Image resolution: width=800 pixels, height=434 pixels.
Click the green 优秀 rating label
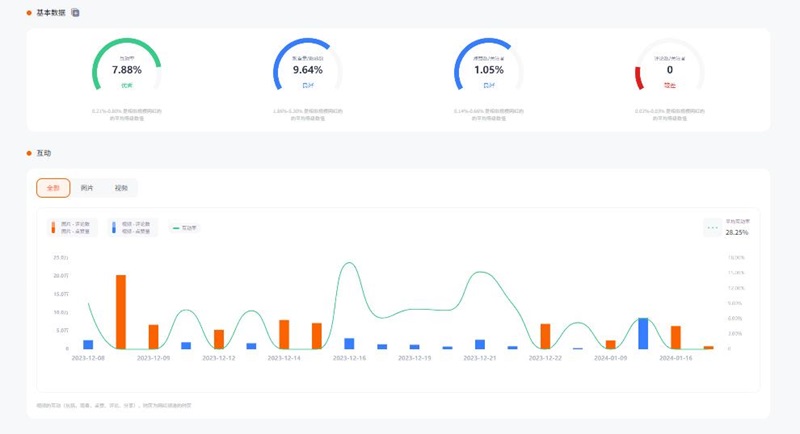pos(126,86)
